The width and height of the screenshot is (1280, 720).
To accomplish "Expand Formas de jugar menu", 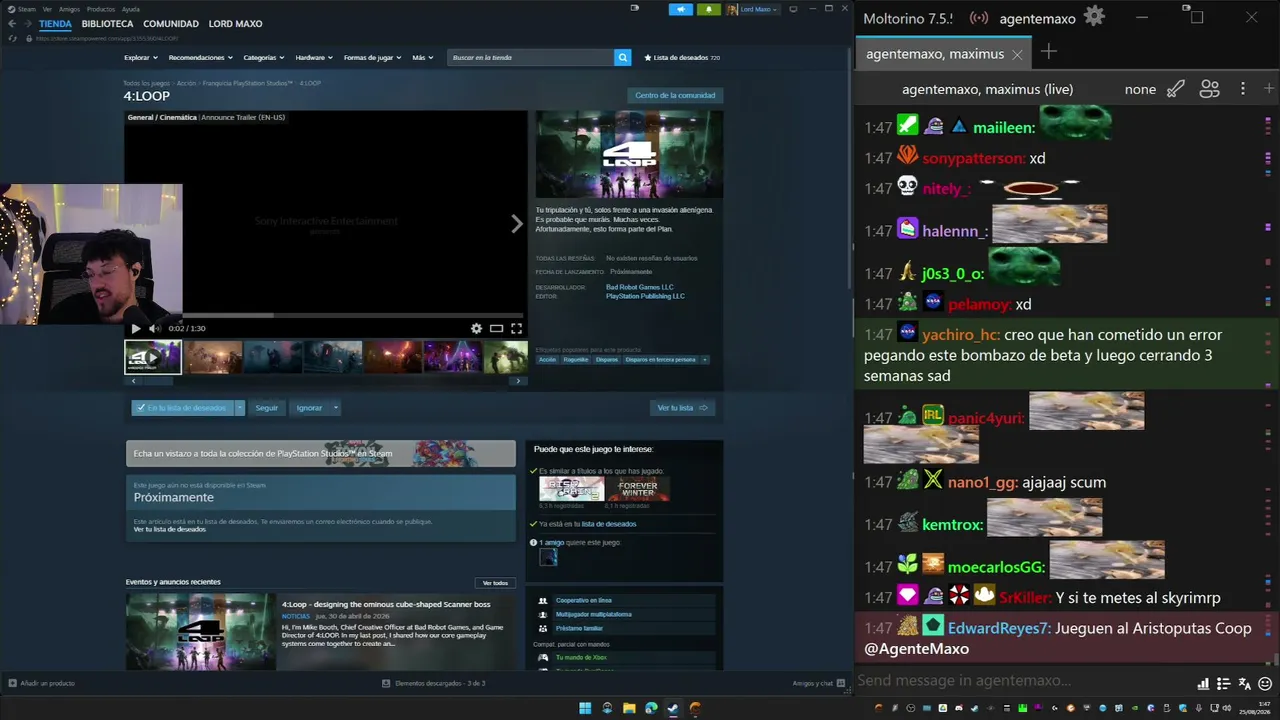I will coord(373,58).
